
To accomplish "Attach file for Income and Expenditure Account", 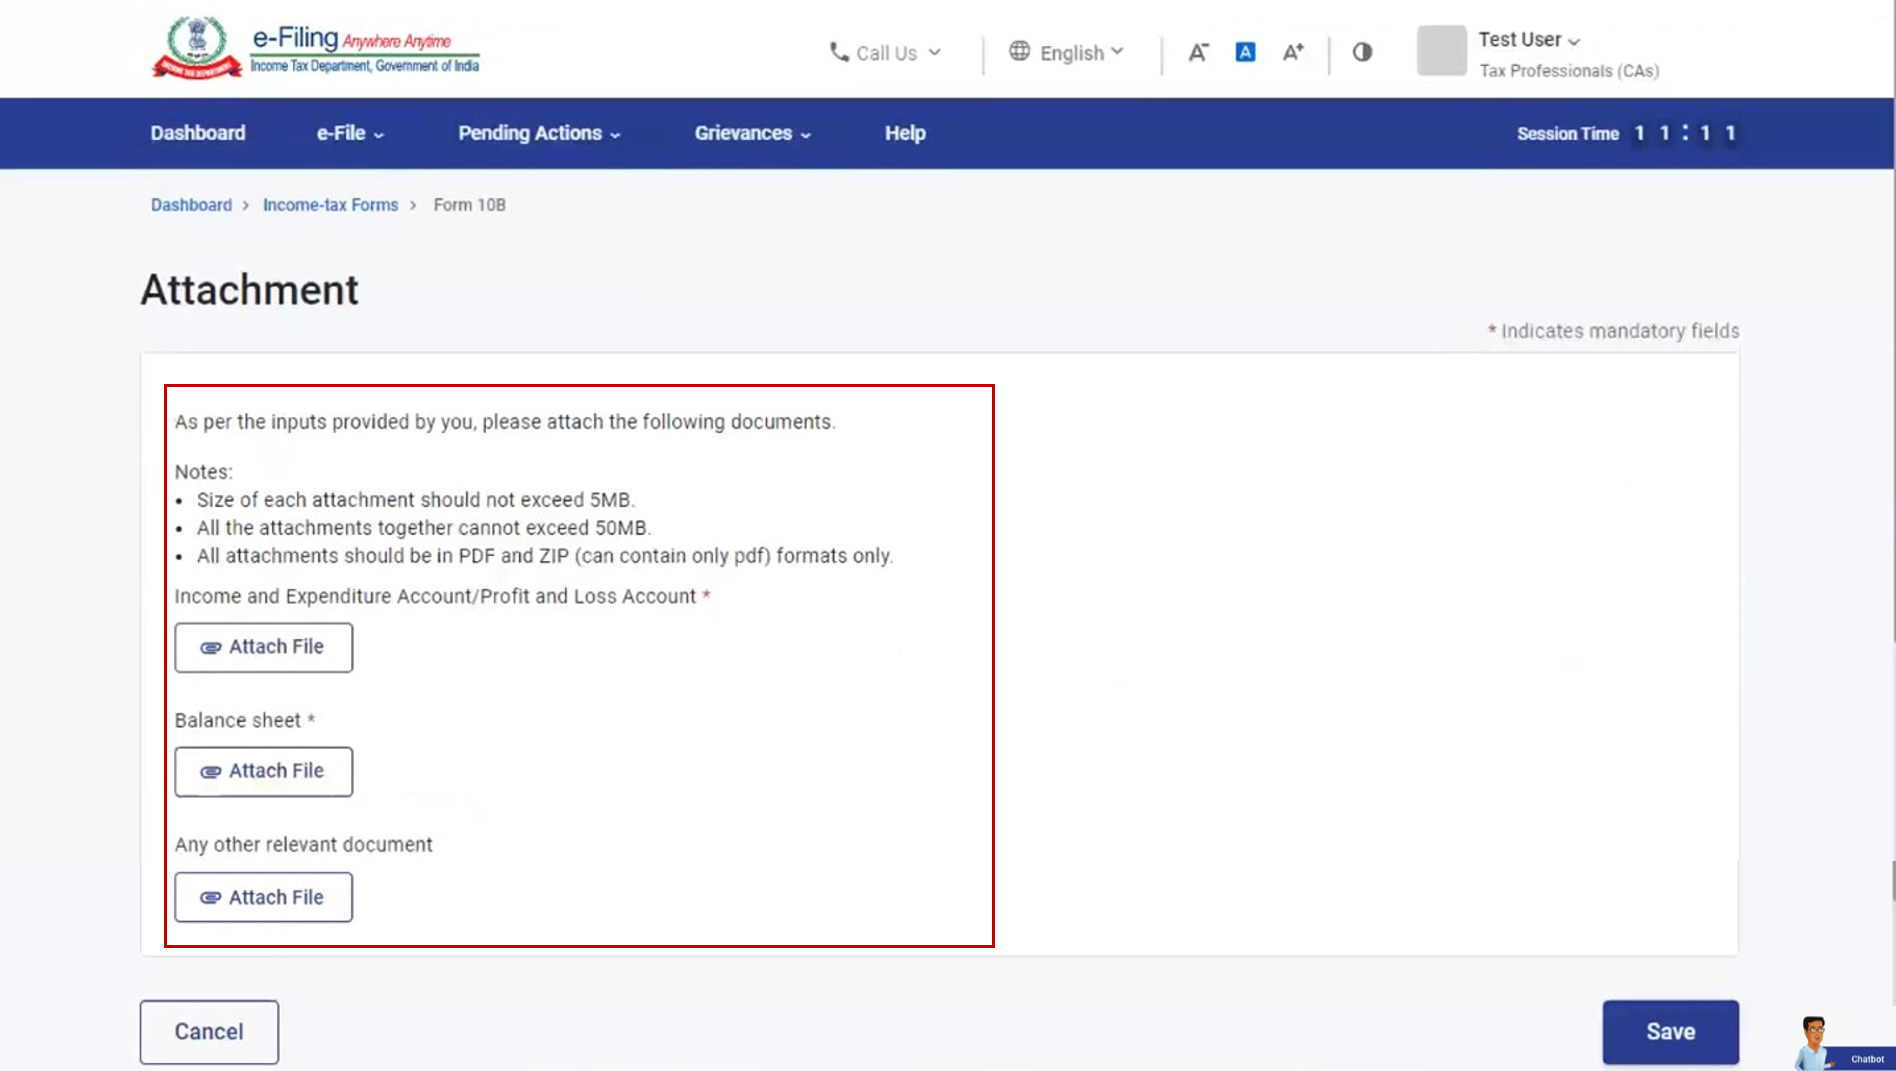I will (x=263, y=647).
